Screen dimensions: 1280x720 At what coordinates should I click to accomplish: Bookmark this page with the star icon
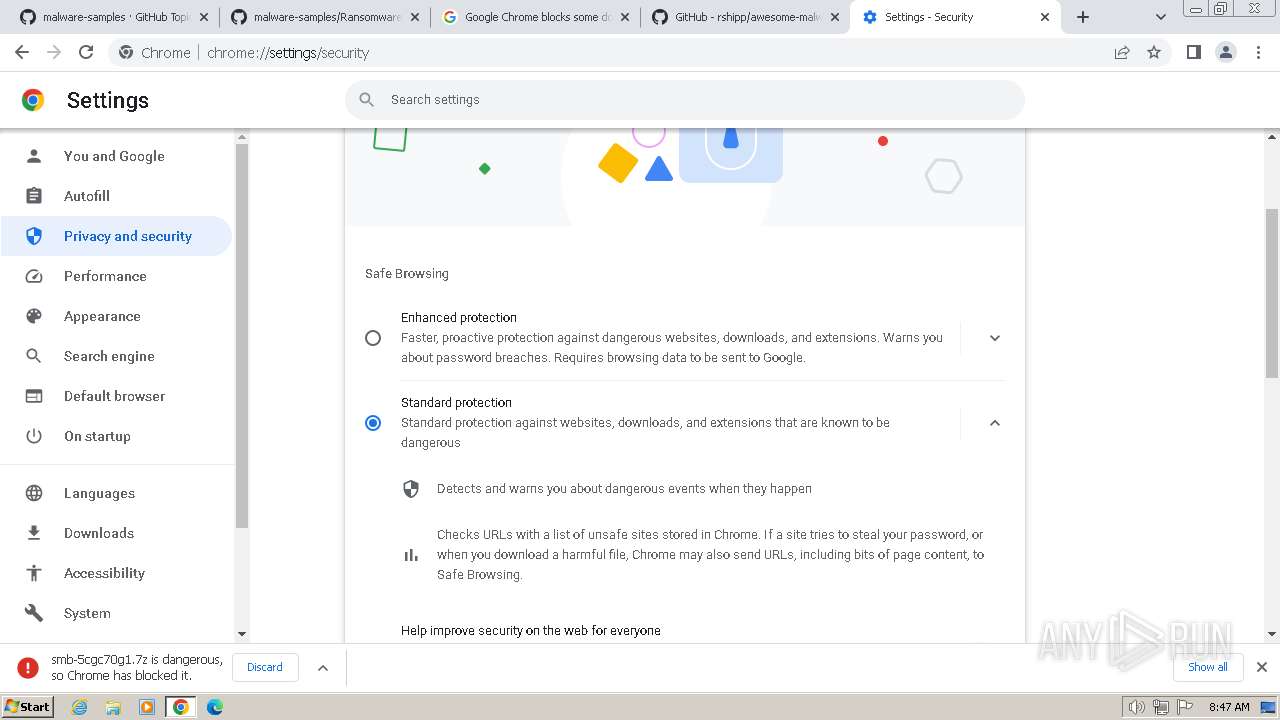tap(1154, 53)
